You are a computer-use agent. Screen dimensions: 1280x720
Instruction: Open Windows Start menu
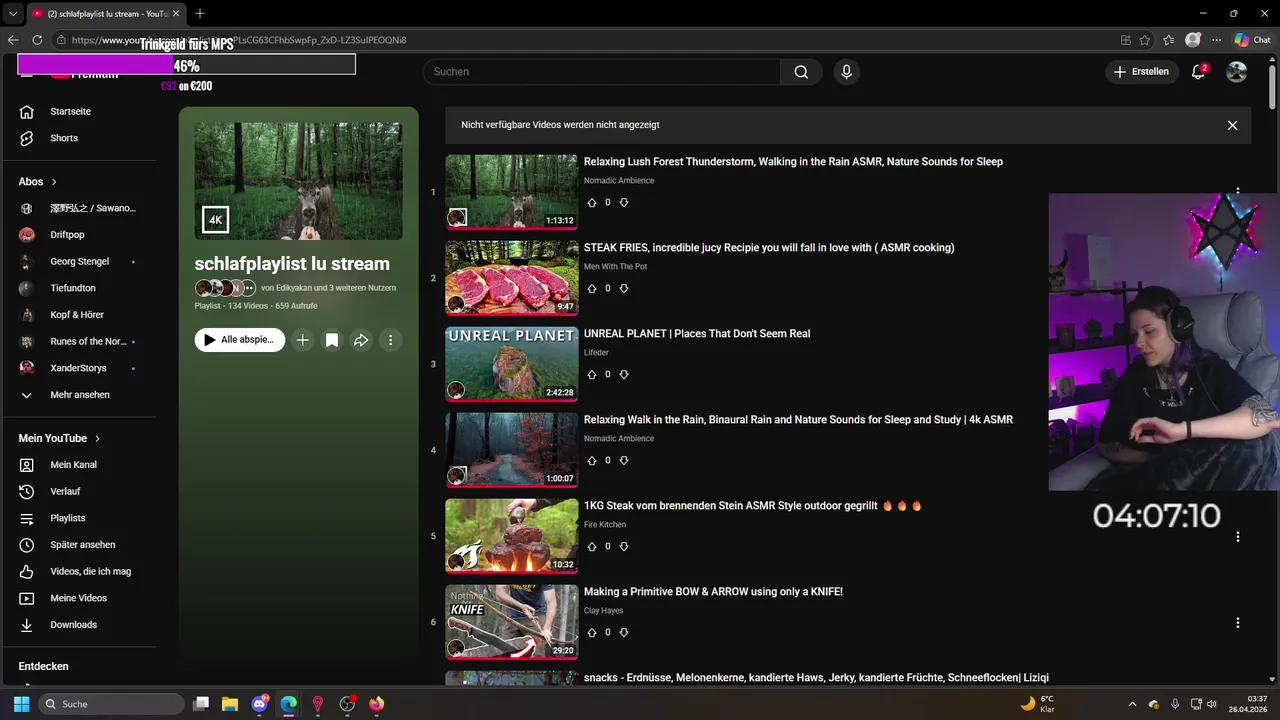coord(21,704)
